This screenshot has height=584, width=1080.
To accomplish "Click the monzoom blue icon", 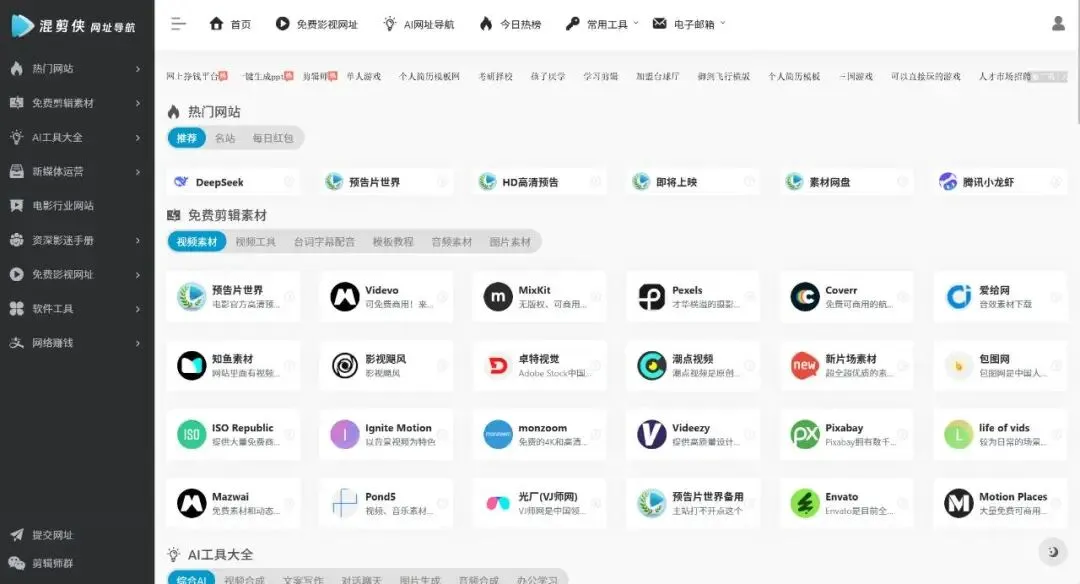I will (x=498, y=435).
